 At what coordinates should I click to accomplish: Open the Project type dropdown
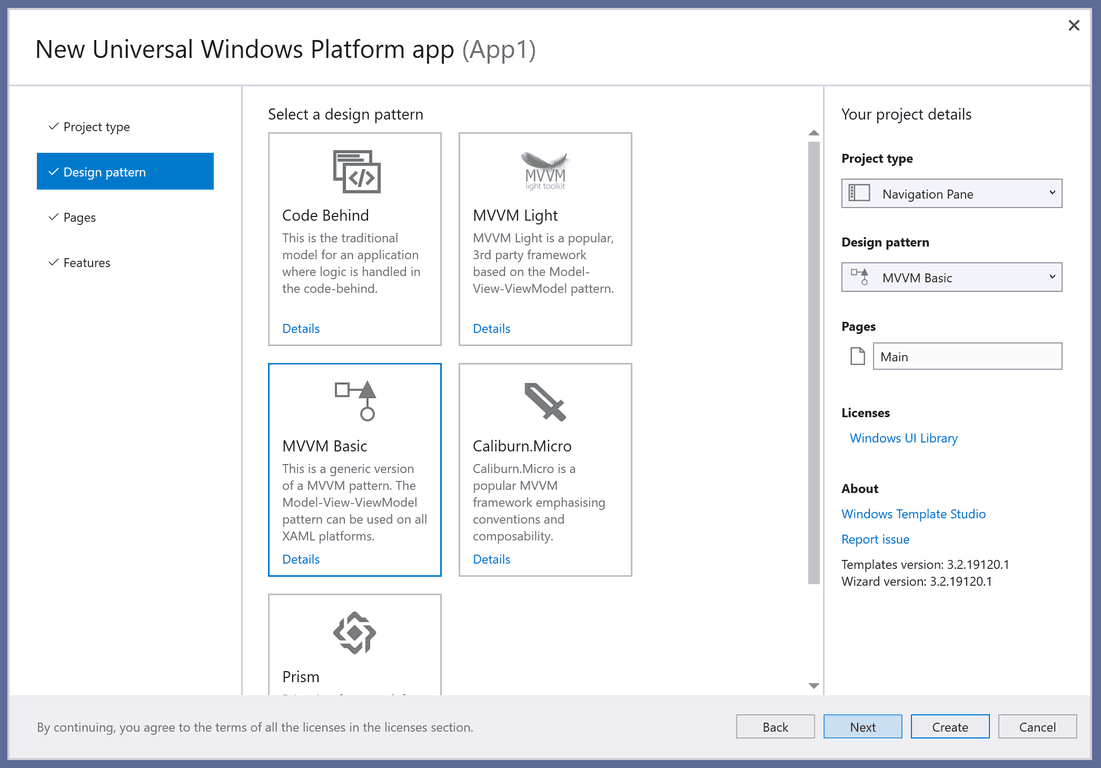(951, 193)
